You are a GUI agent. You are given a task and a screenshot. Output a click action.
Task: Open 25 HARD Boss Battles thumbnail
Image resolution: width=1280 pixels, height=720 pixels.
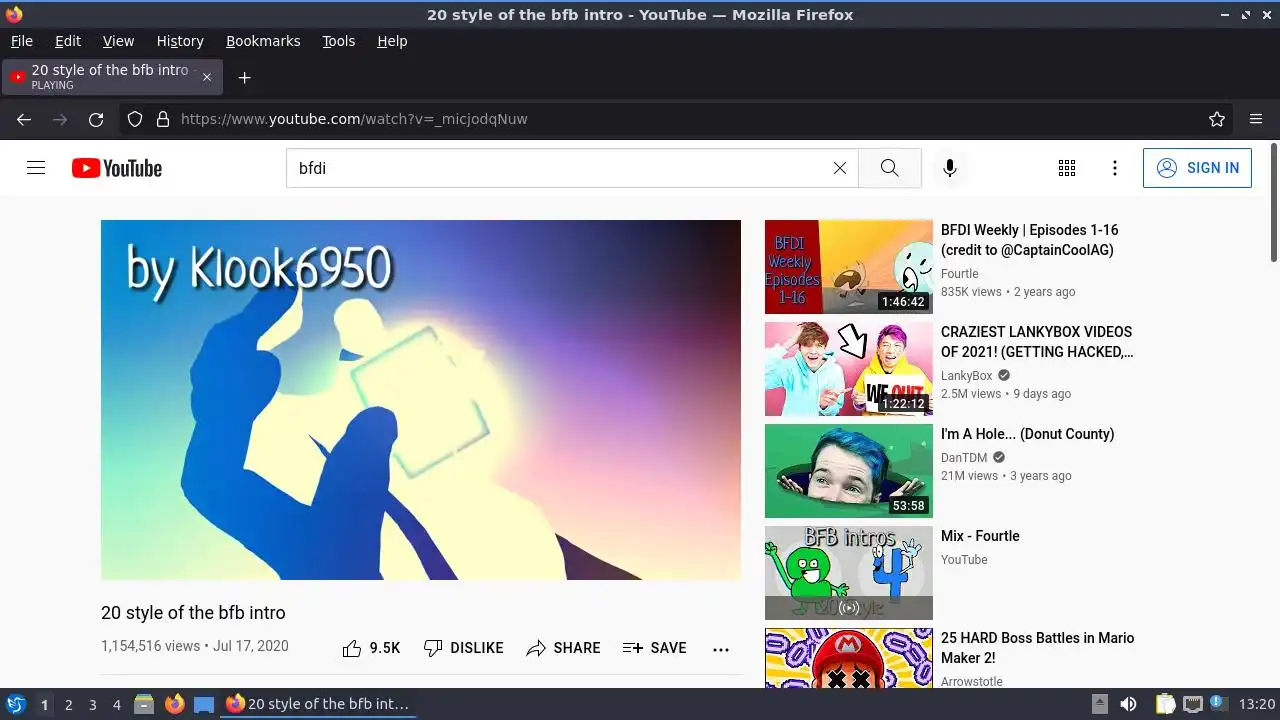click(849, 658)
